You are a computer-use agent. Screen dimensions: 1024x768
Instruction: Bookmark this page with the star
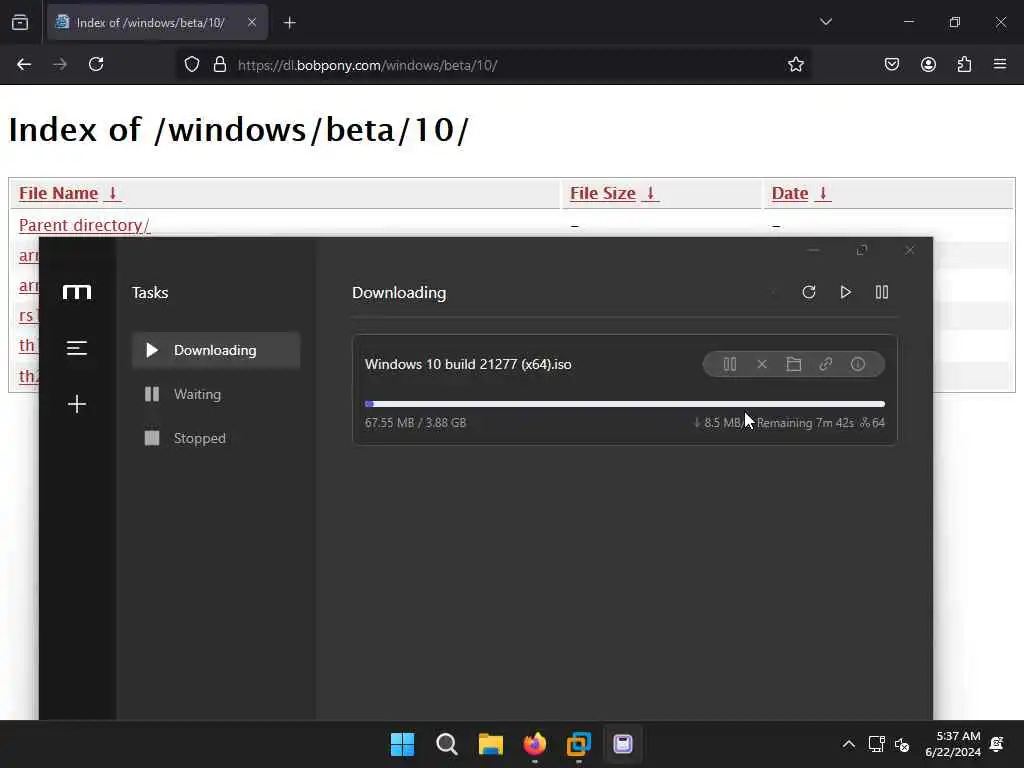[x=795, y=65]
